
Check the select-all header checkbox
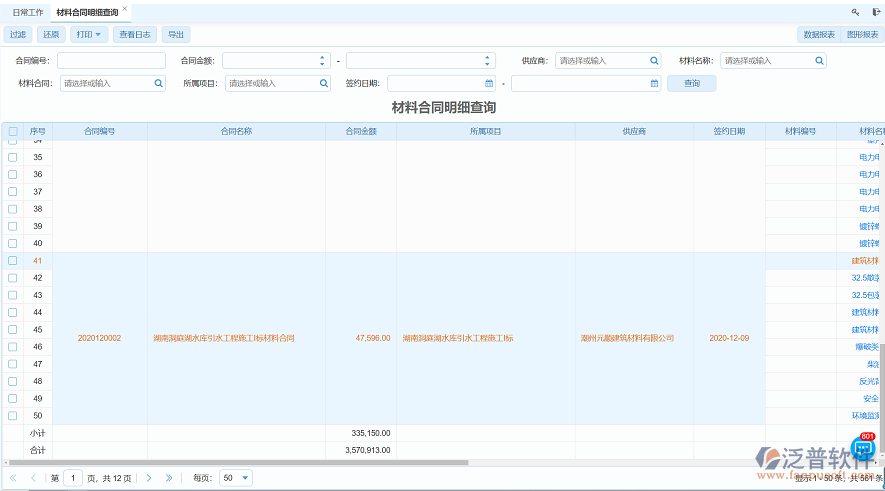click(13, 131)
